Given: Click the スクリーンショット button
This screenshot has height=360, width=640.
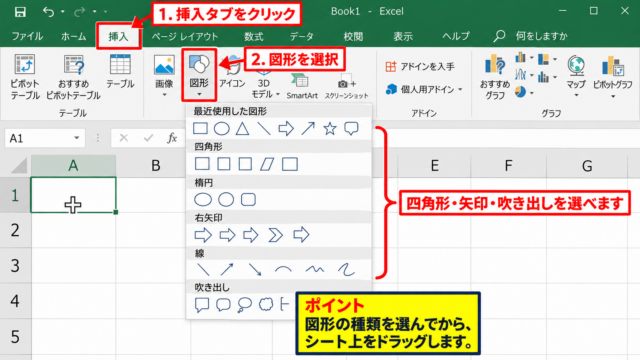Looking at the screenshot, I should tap(346, 87).
